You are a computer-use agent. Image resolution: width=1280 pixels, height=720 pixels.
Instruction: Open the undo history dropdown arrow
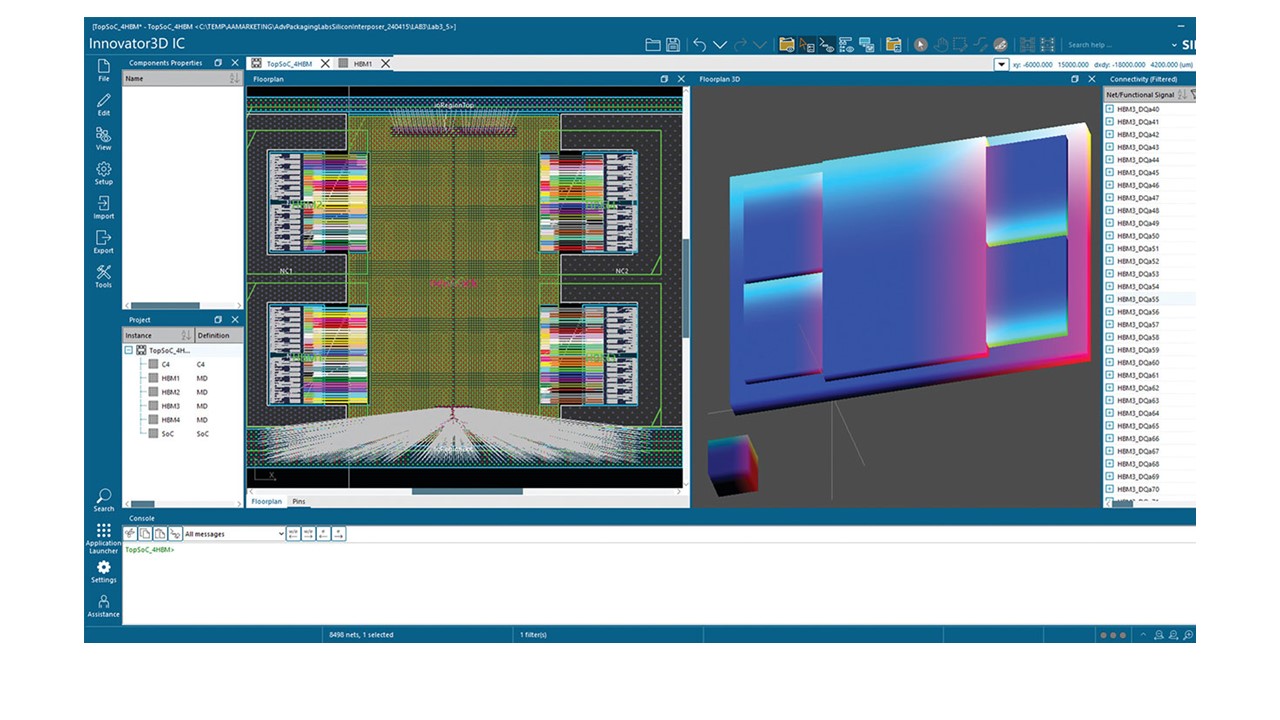719,45
